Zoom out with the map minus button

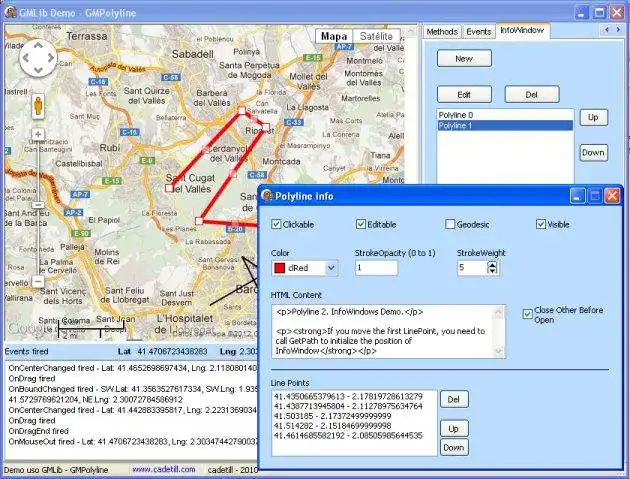(x=38, y=281)
